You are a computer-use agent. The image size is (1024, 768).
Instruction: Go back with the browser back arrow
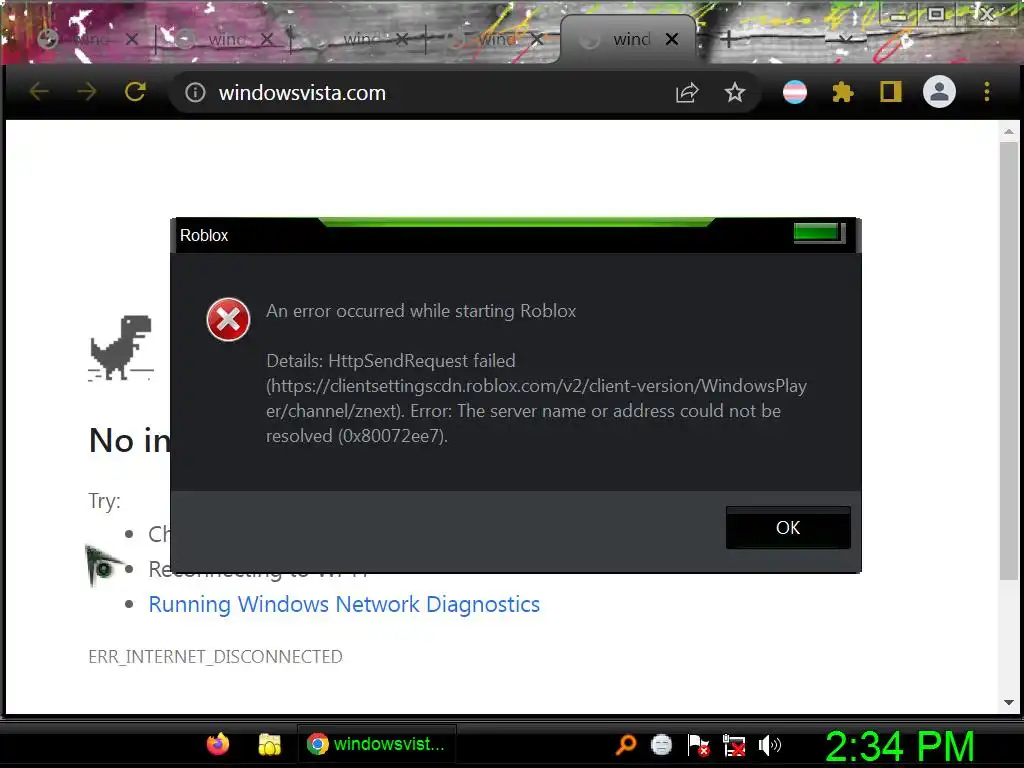click(40, 92)
